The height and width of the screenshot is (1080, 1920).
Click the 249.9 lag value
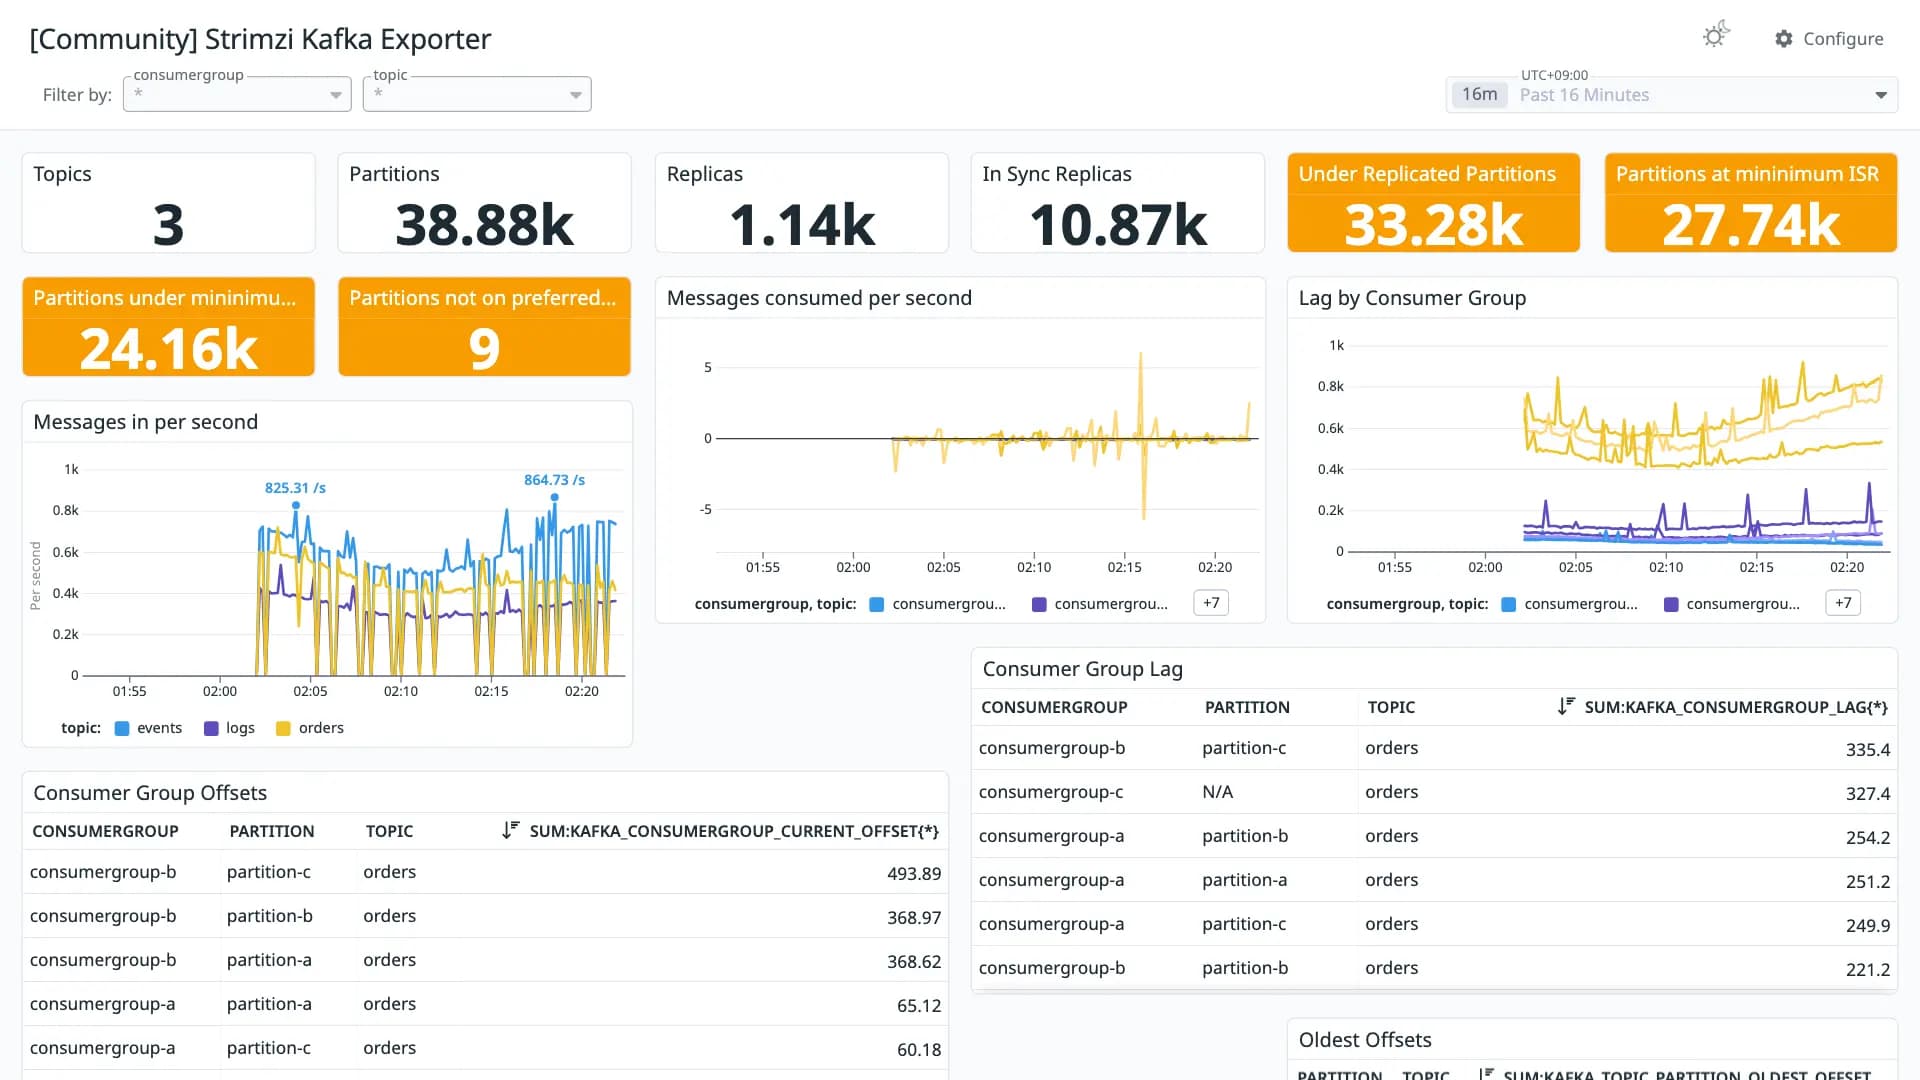click(x=1868, y=925)
